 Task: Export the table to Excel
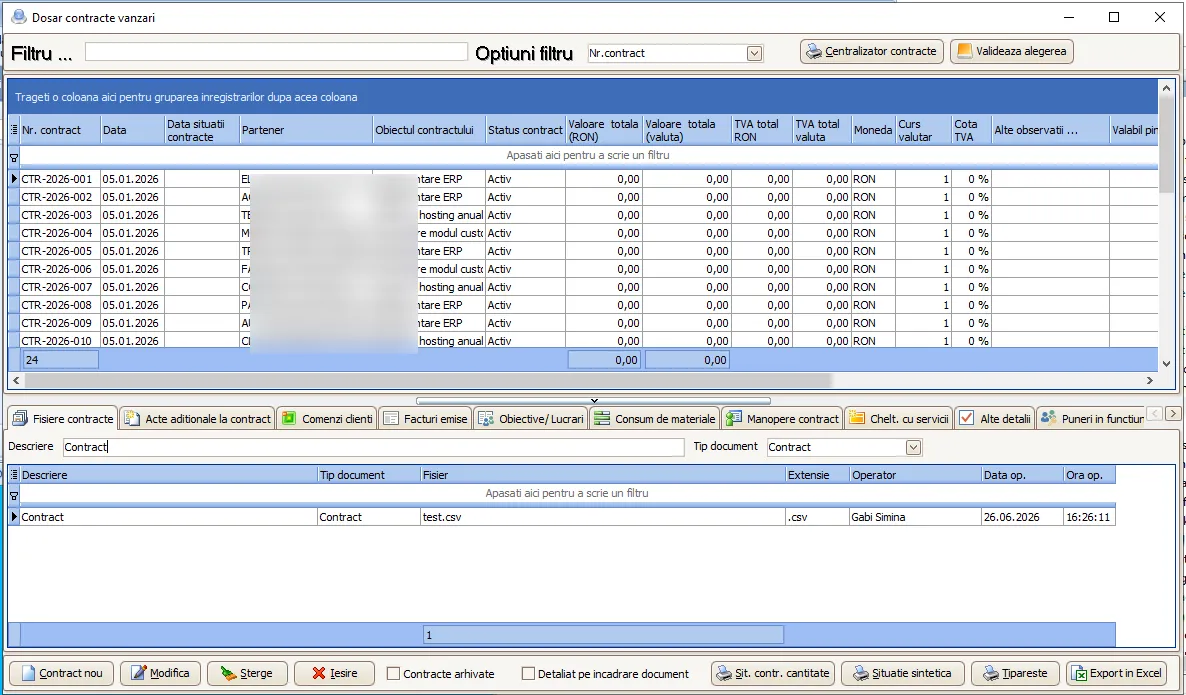1116,673
